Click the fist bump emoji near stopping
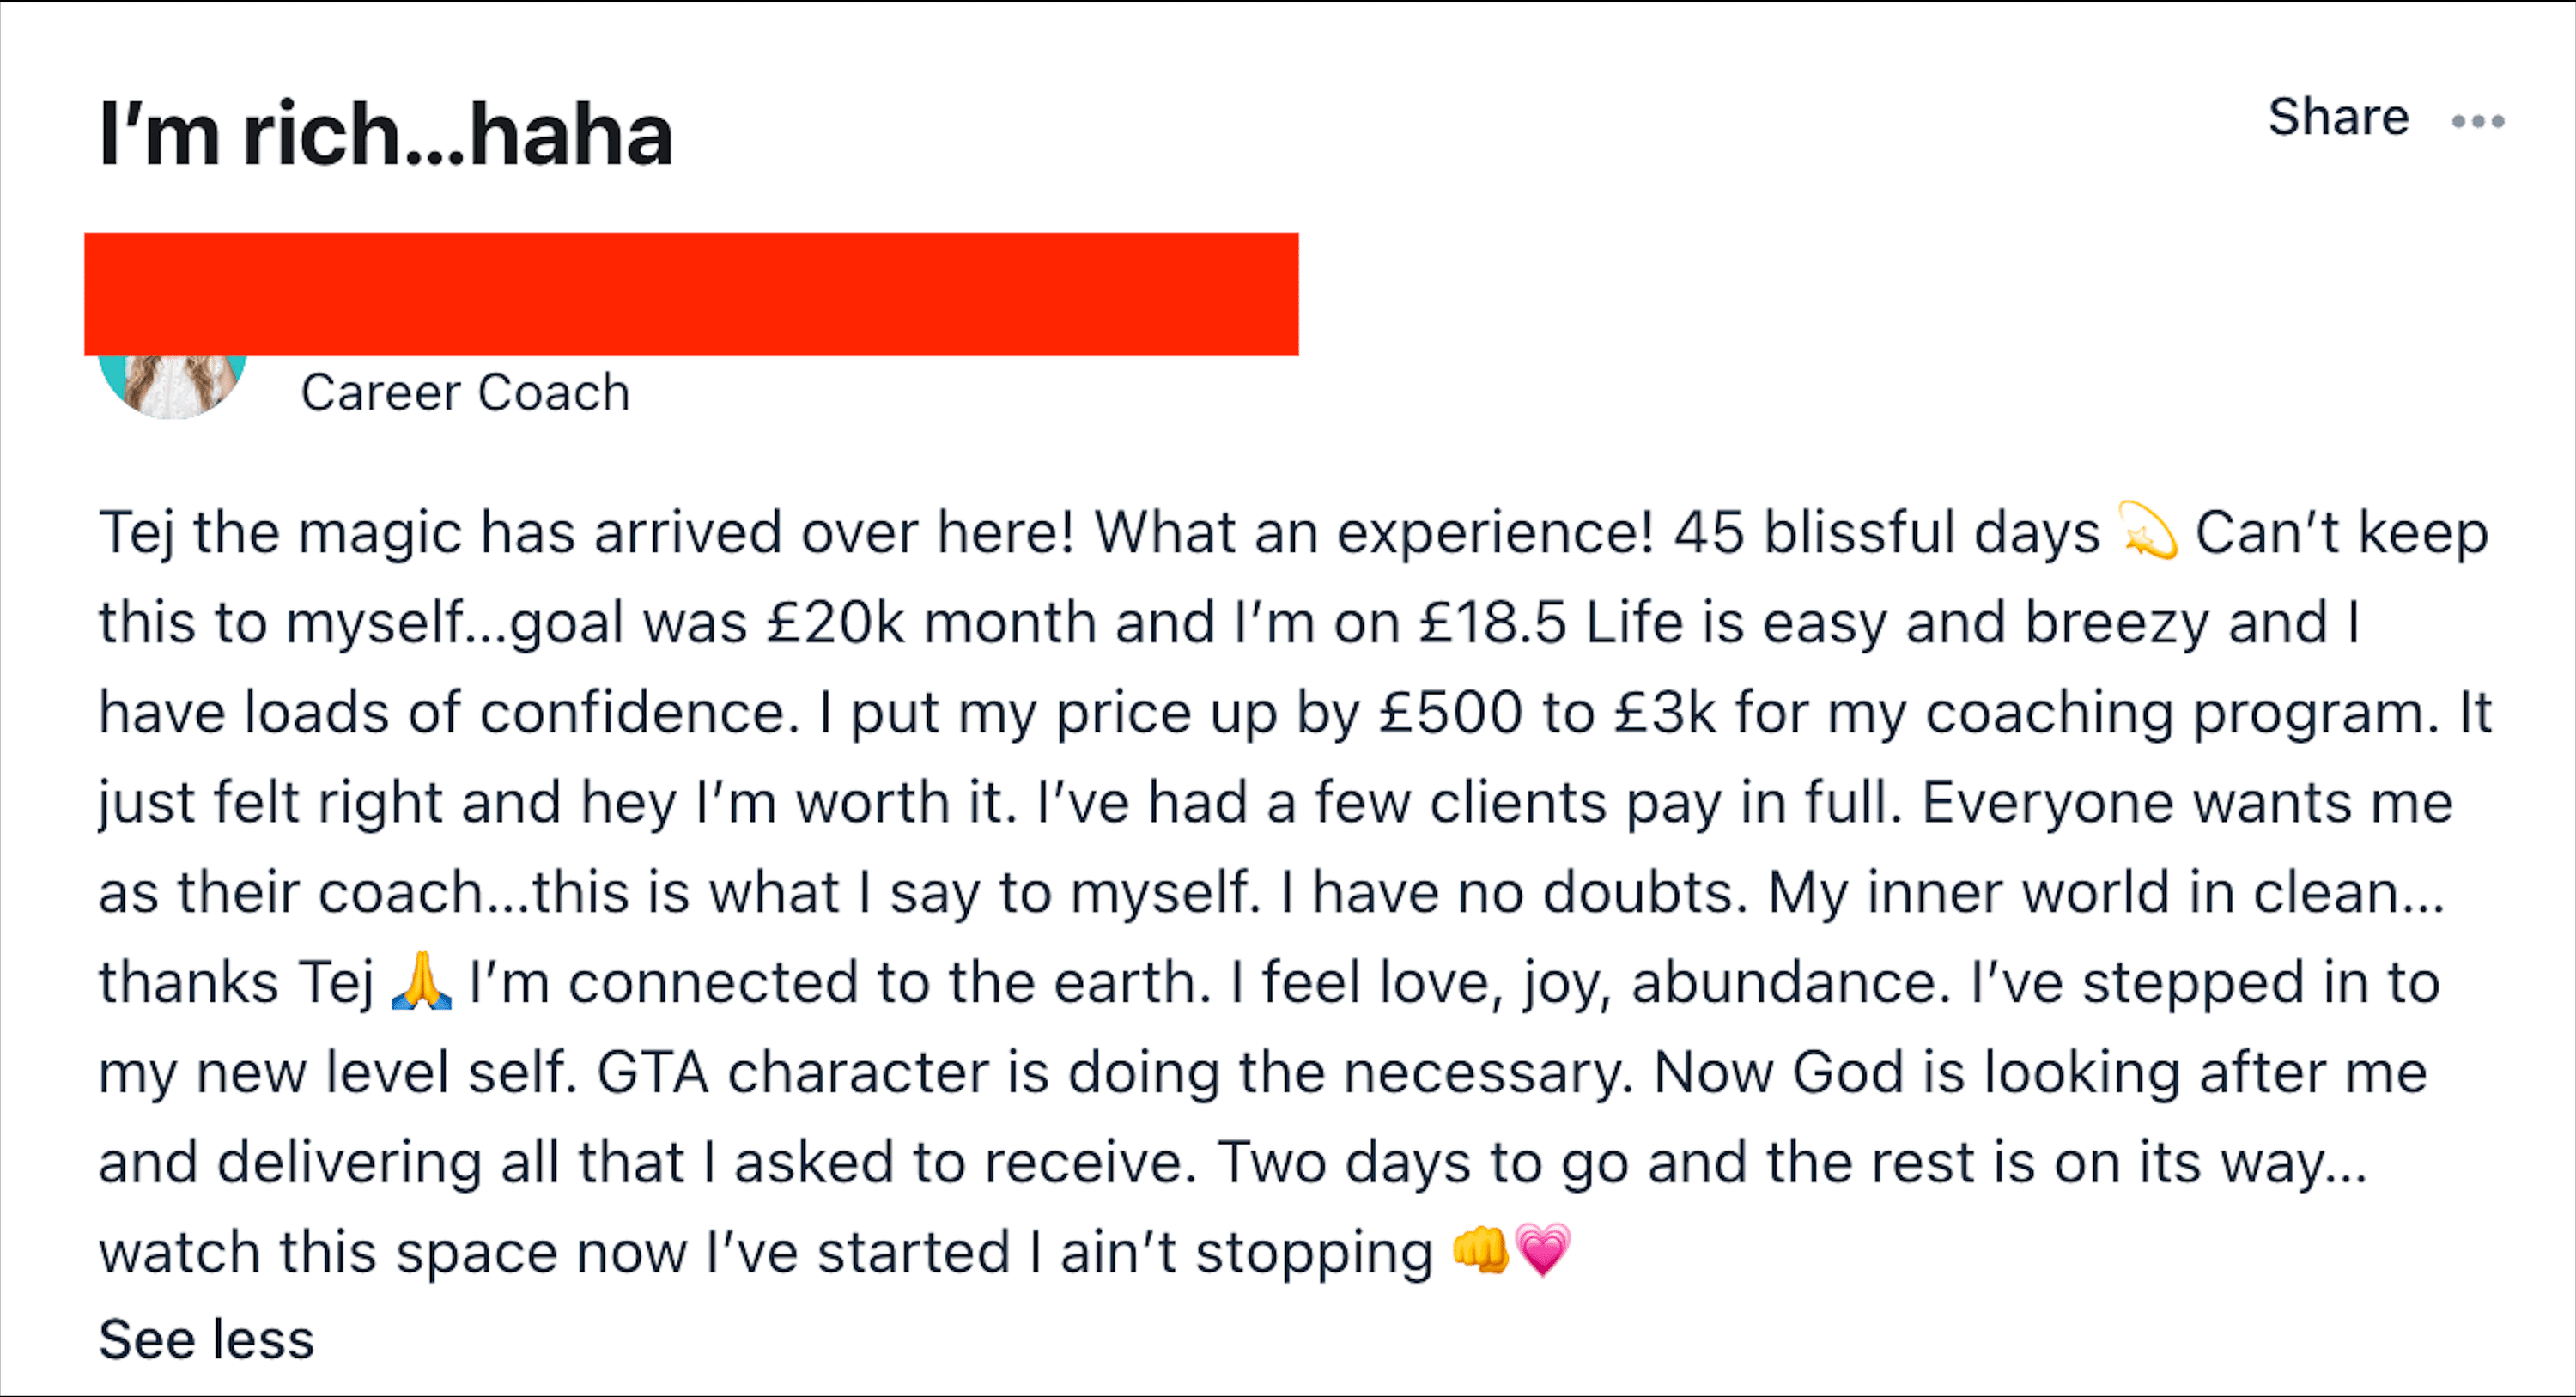This screenshot has width=2576, height=1397. click(1481, 1250)
